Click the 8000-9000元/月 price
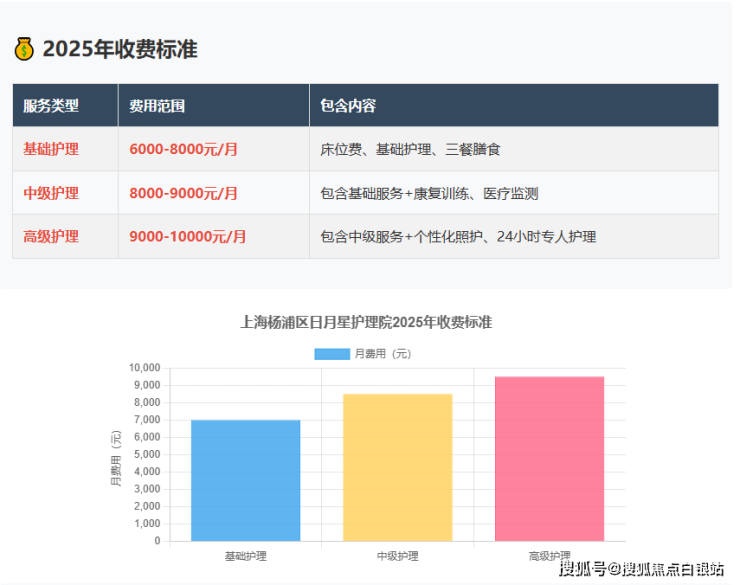 (184, 193)
